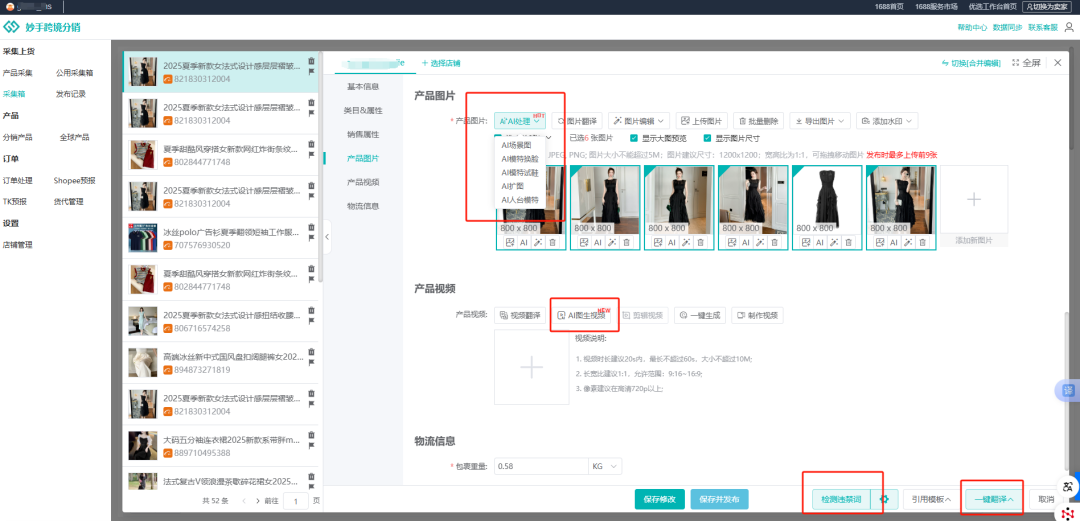Expand the 导出图片 dropdown
The height and width of the screenshot is (521, 1082).
click(x=817, y=121)
